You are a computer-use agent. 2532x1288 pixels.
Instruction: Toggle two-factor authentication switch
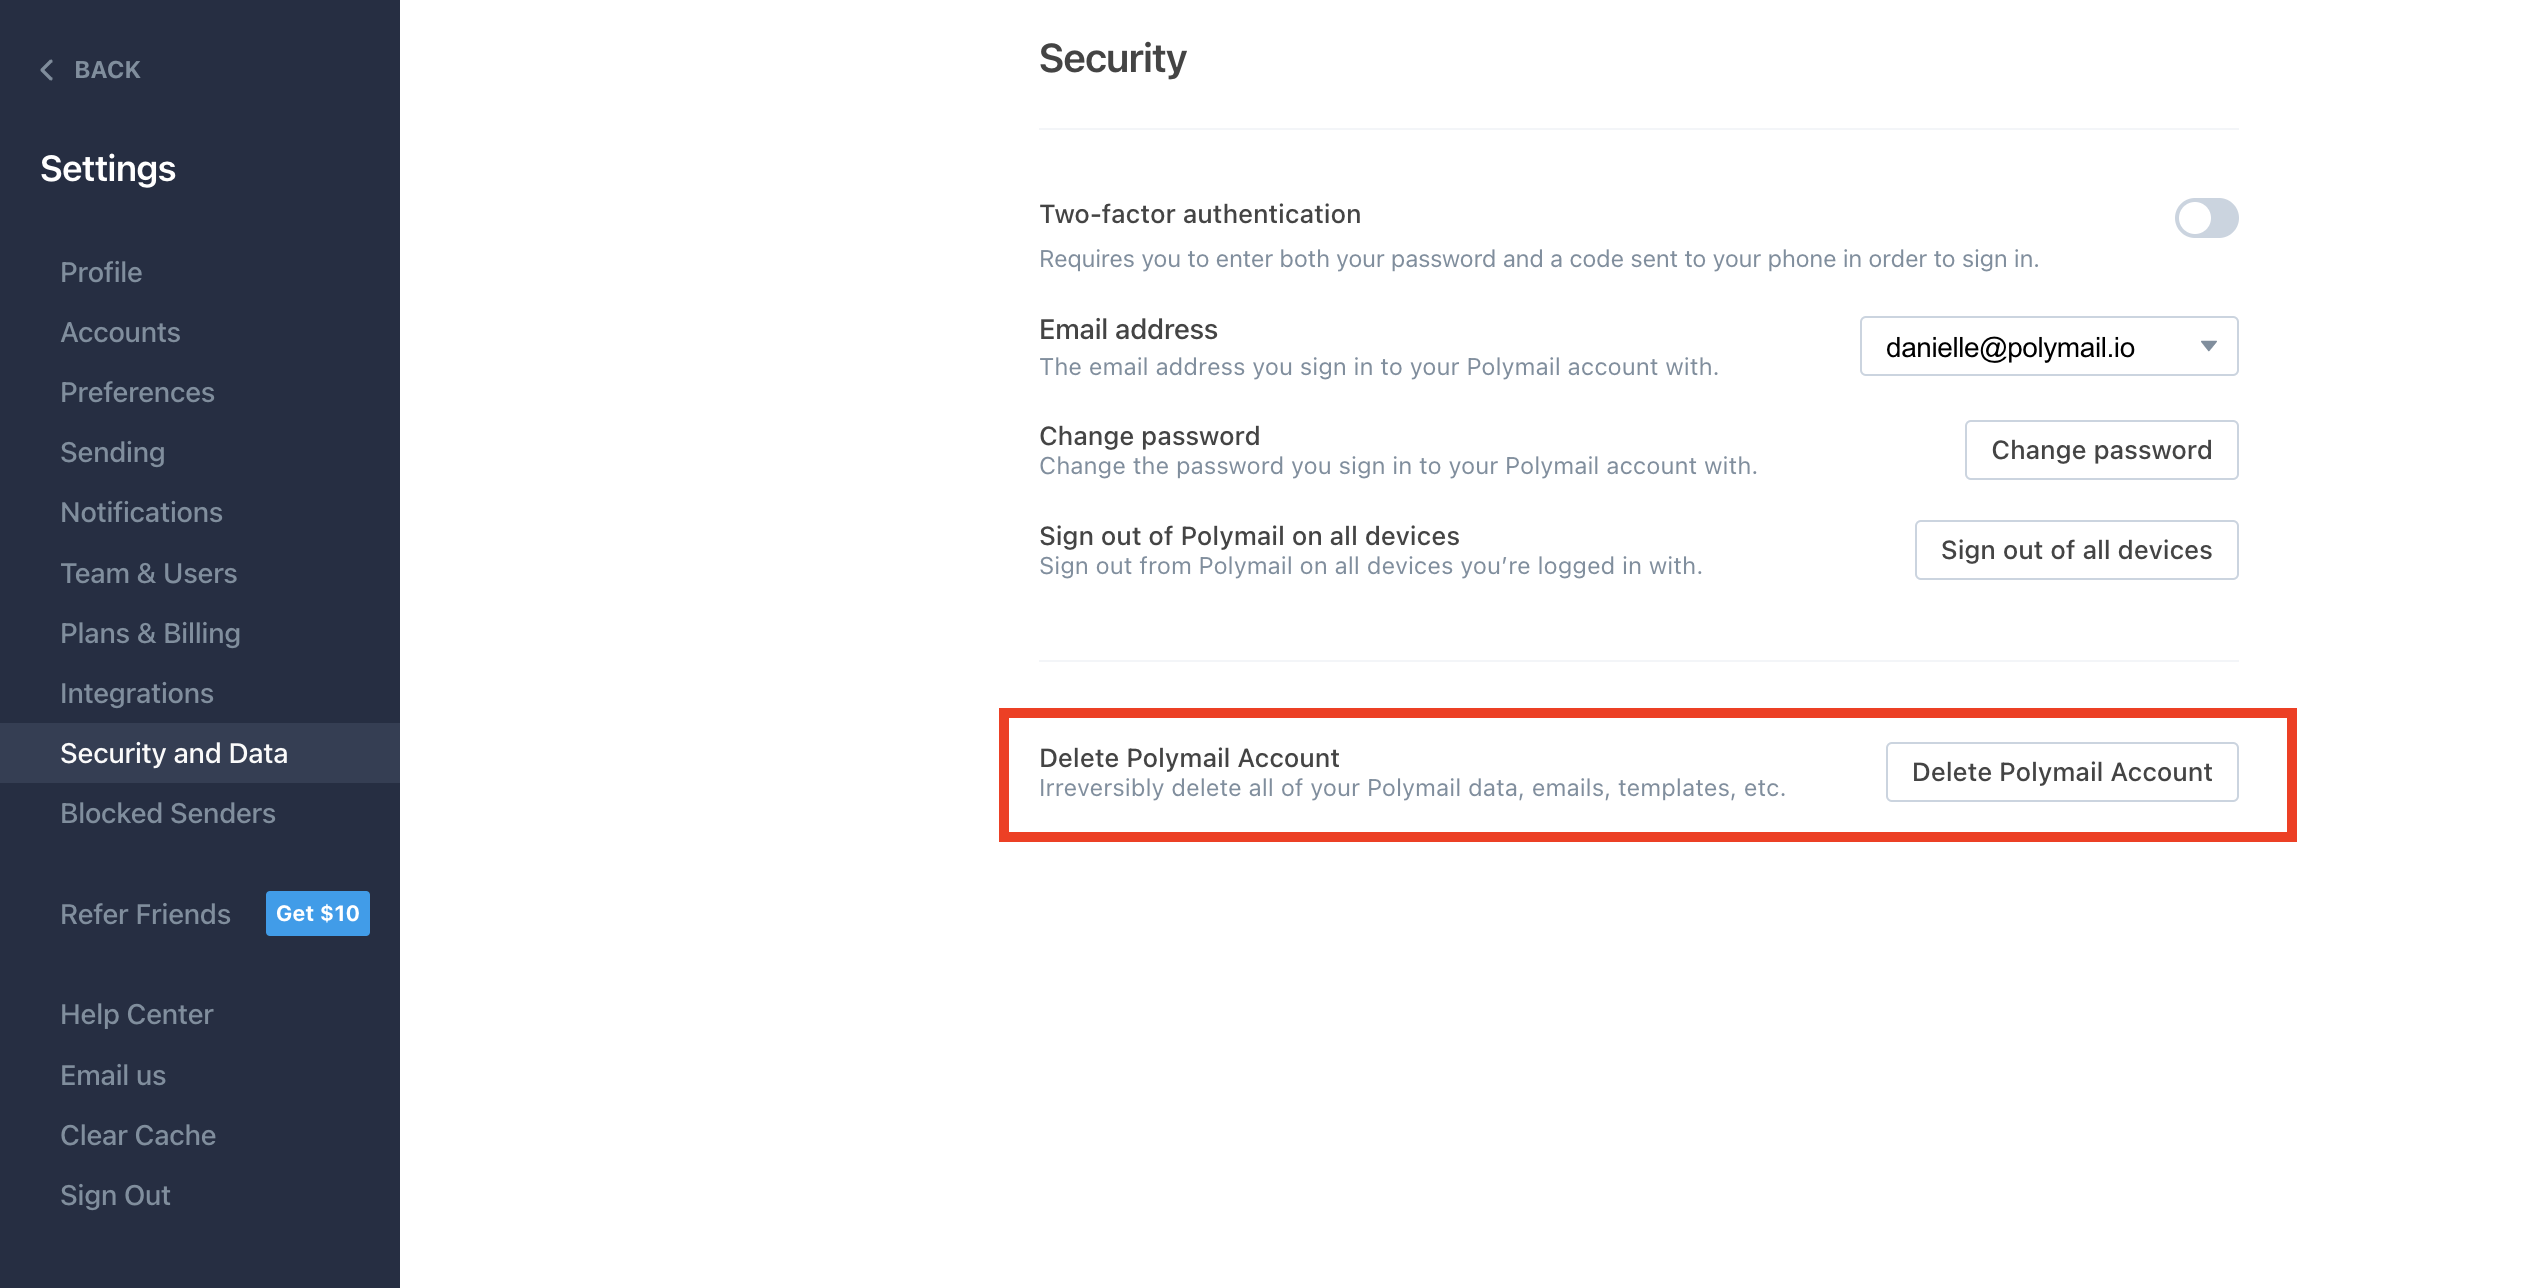click(x=2205, y=218)
